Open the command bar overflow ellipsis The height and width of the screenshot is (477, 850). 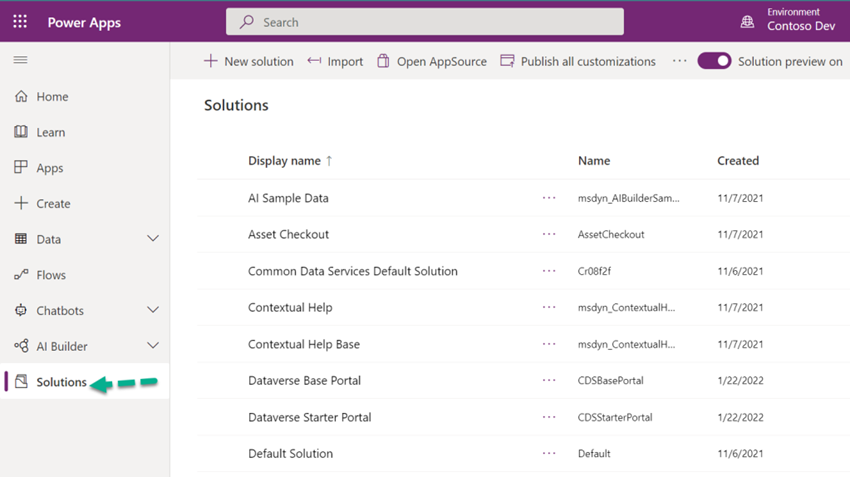click(679, 61)
